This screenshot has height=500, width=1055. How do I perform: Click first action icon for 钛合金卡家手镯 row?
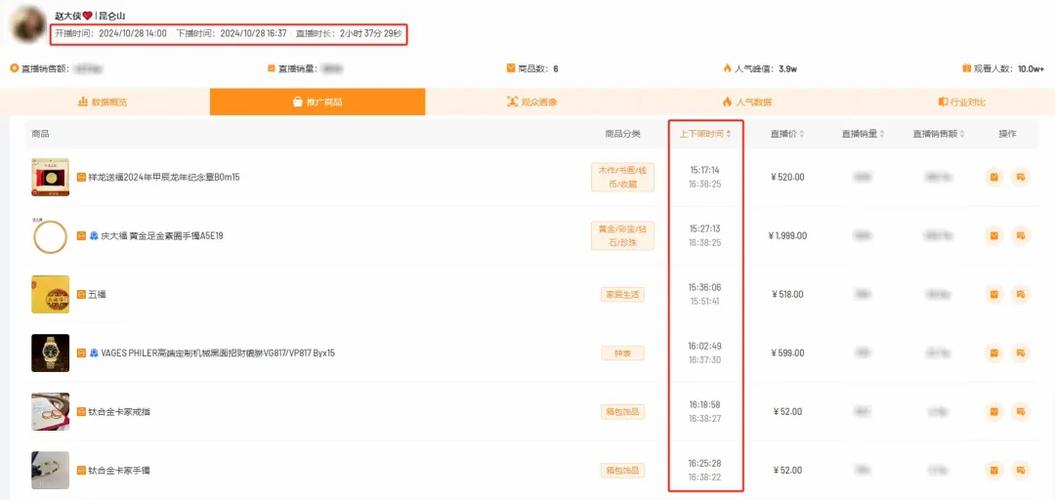click(x=994, y=470)
